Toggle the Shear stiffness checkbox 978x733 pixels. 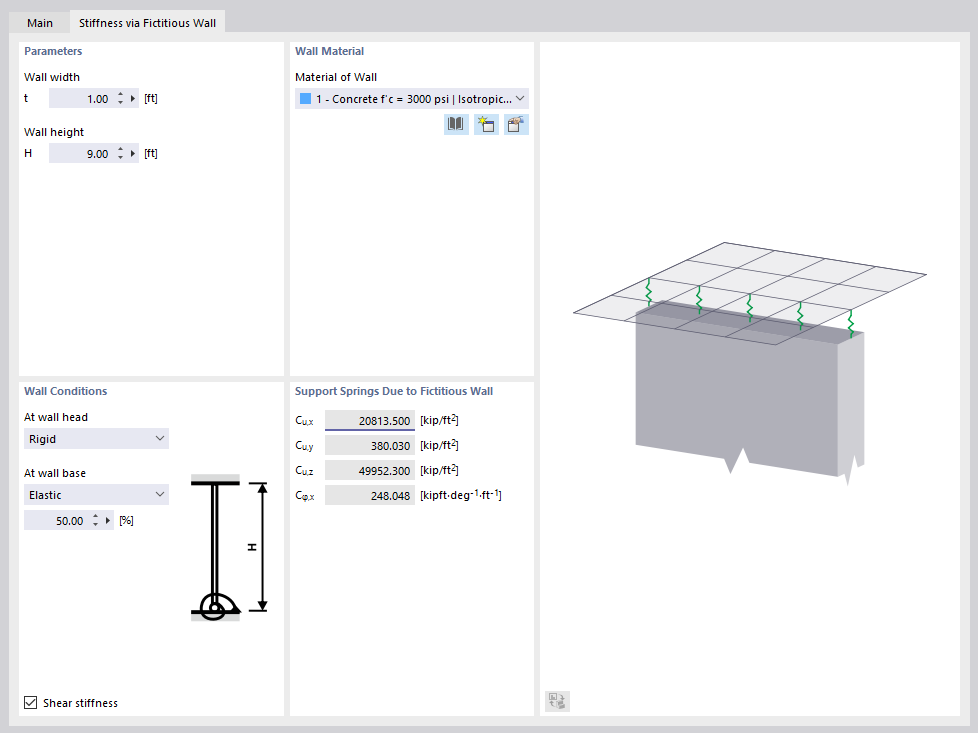[30, 702]
